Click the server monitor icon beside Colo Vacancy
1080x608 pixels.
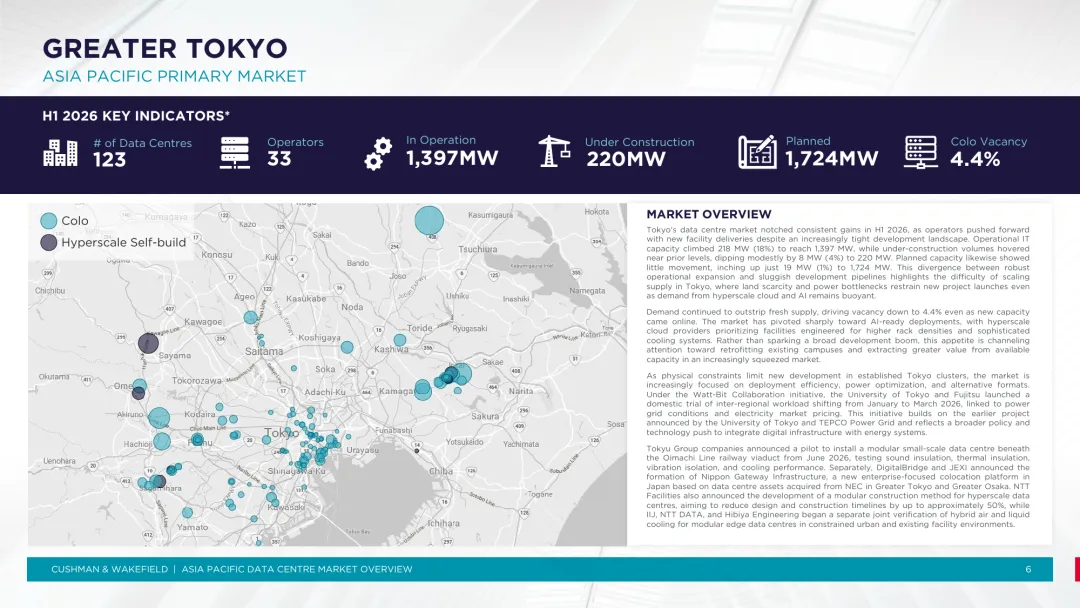point(921,152)
